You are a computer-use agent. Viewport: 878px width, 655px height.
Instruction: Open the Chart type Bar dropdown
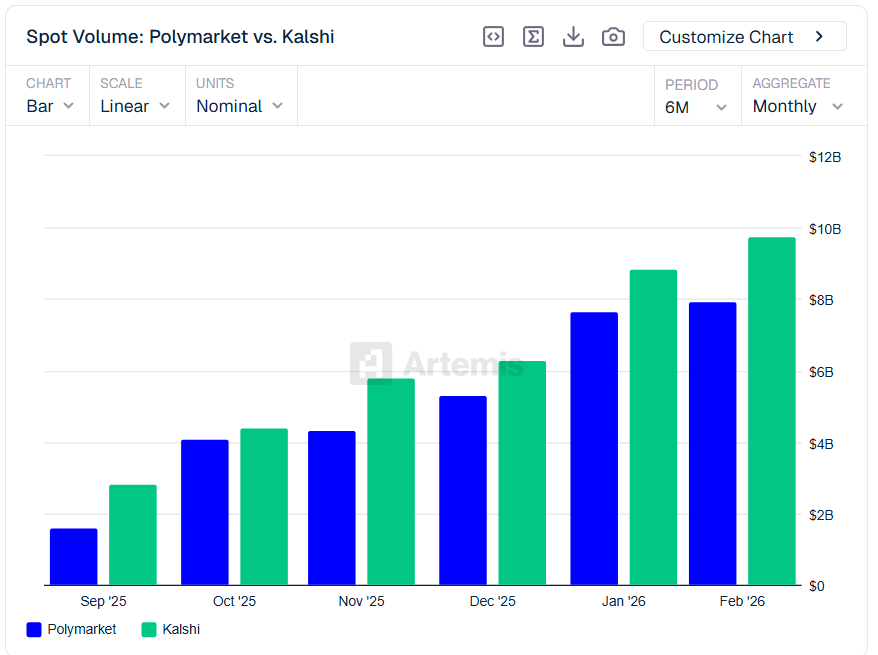50,106
